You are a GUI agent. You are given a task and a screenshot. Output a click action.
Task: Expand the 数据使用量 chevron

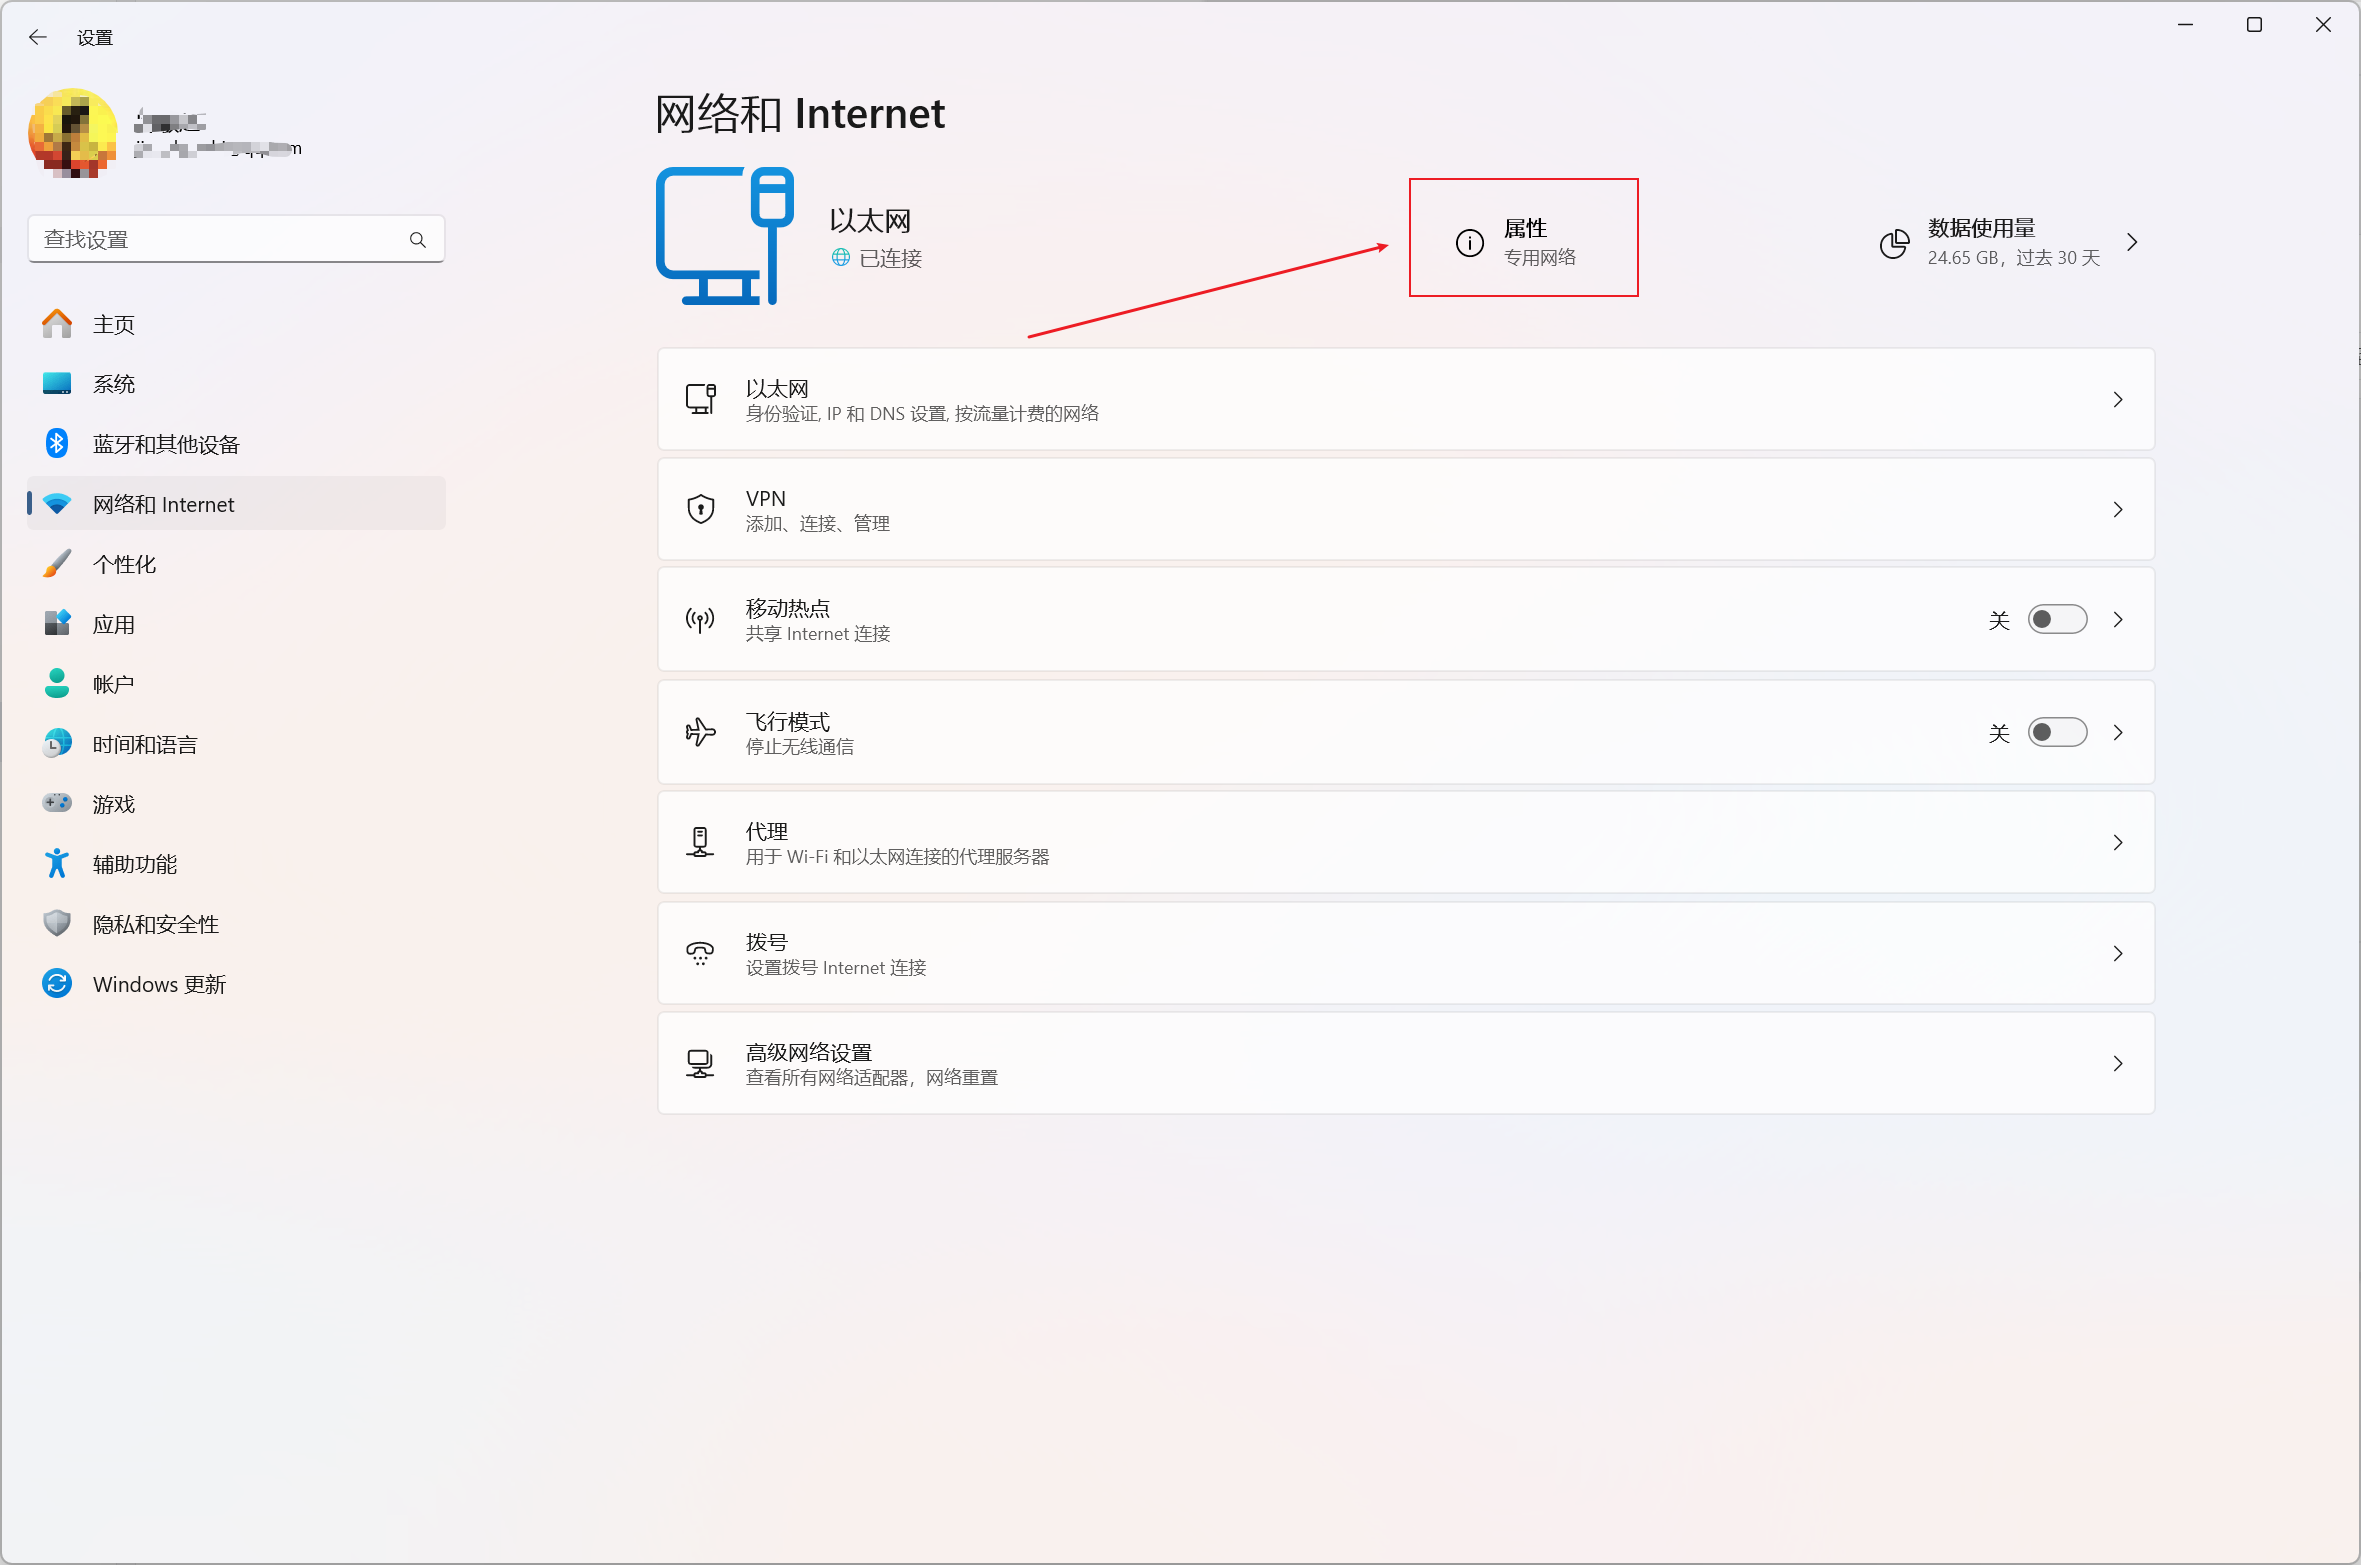click(x=2132, y=242)
